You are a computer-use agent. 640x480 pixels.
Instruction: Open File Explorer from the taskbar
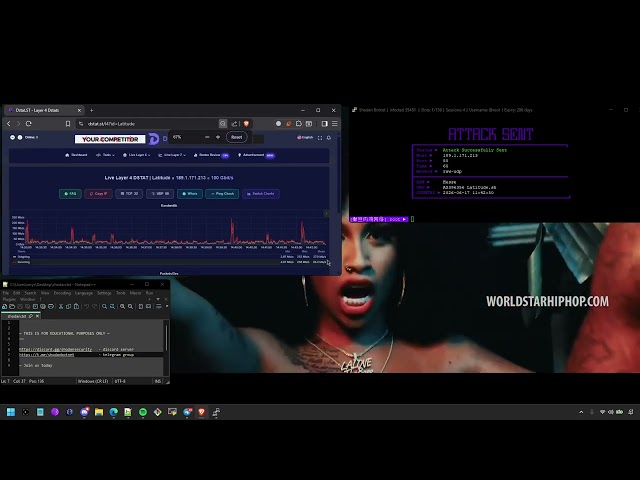coord(99,412)
